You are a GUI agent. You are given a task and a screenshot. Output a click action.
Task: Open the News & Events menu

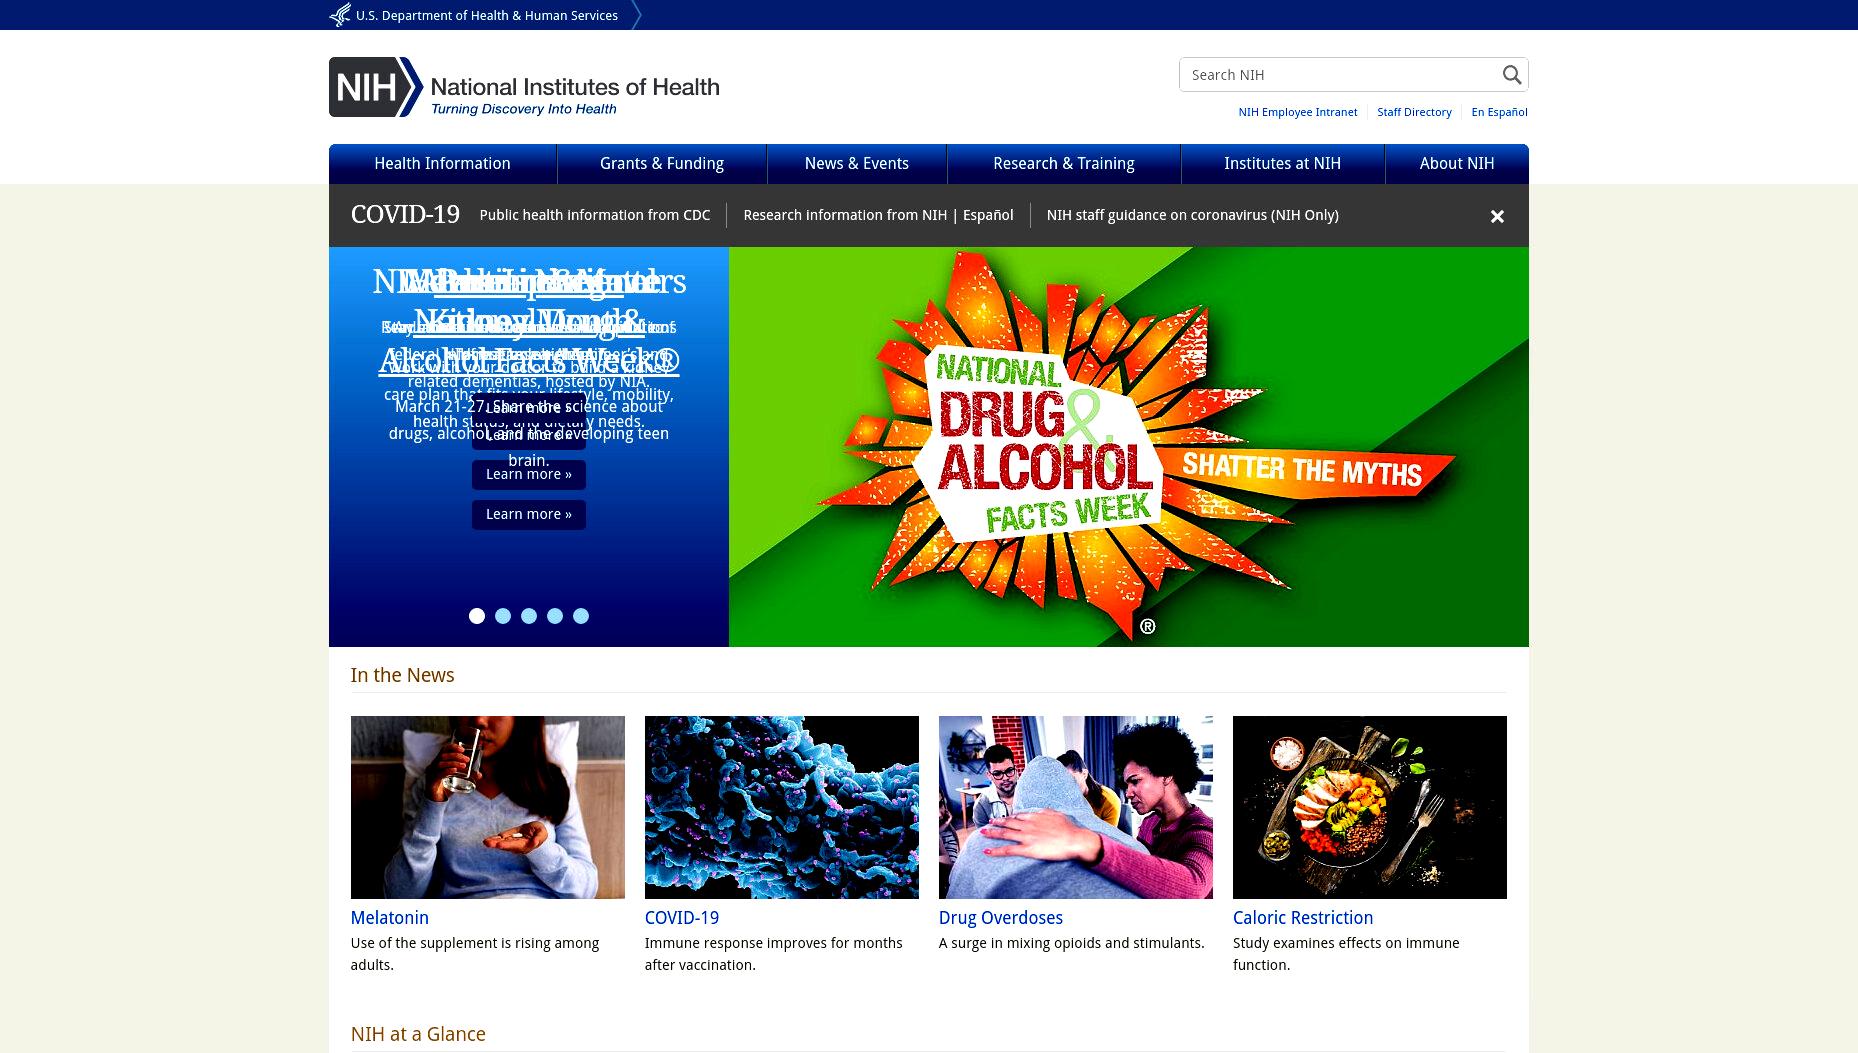tap(857, 164)
